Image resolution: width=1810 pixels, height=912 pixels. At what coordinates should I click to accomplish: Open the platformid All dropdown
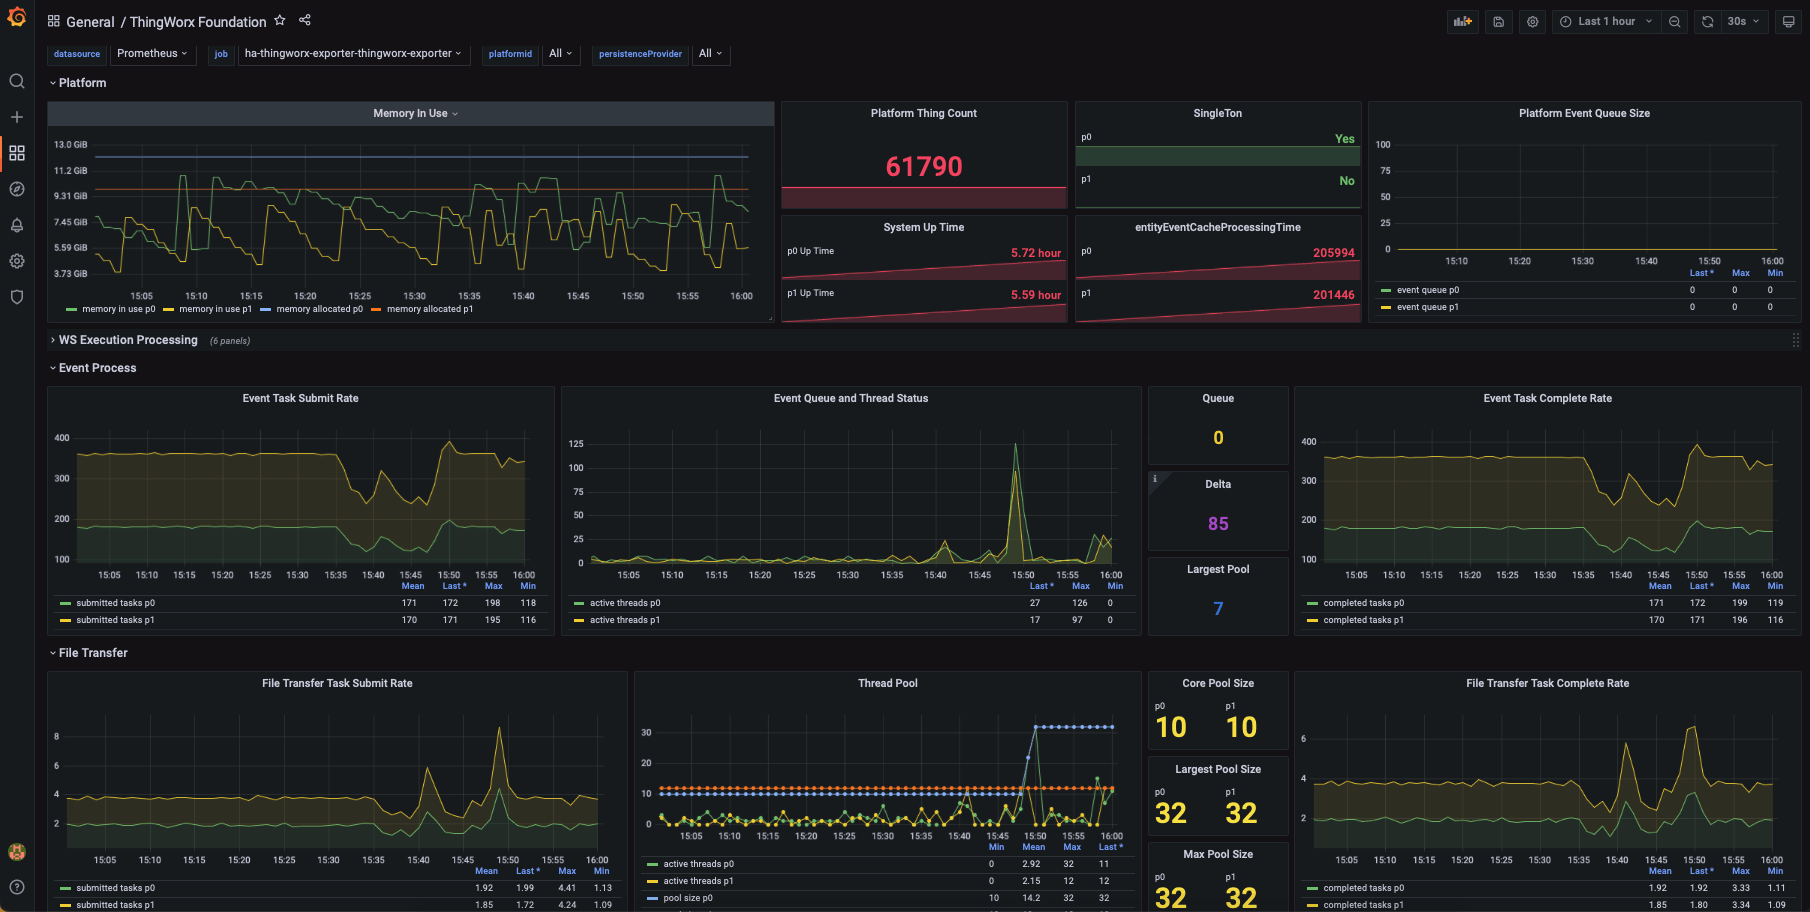pyautogui.click(x=561, y=54)
